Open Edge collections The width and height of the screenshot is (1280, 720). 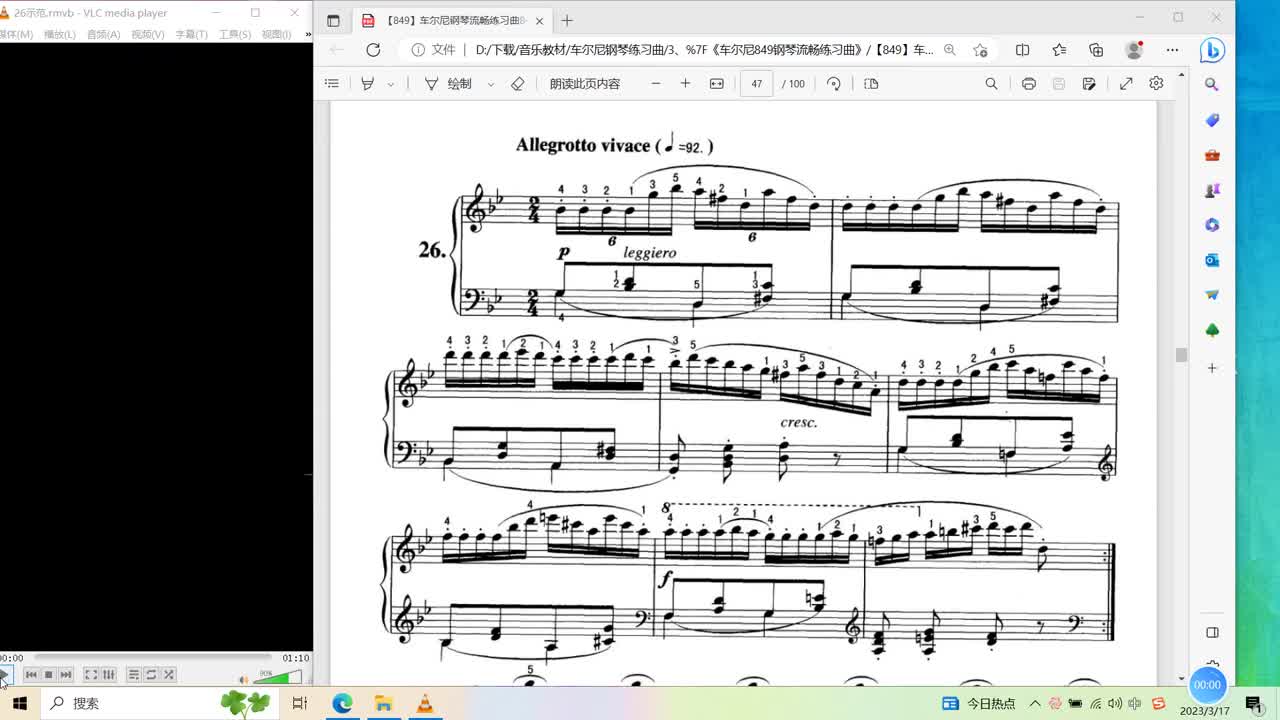[1096, 50]
